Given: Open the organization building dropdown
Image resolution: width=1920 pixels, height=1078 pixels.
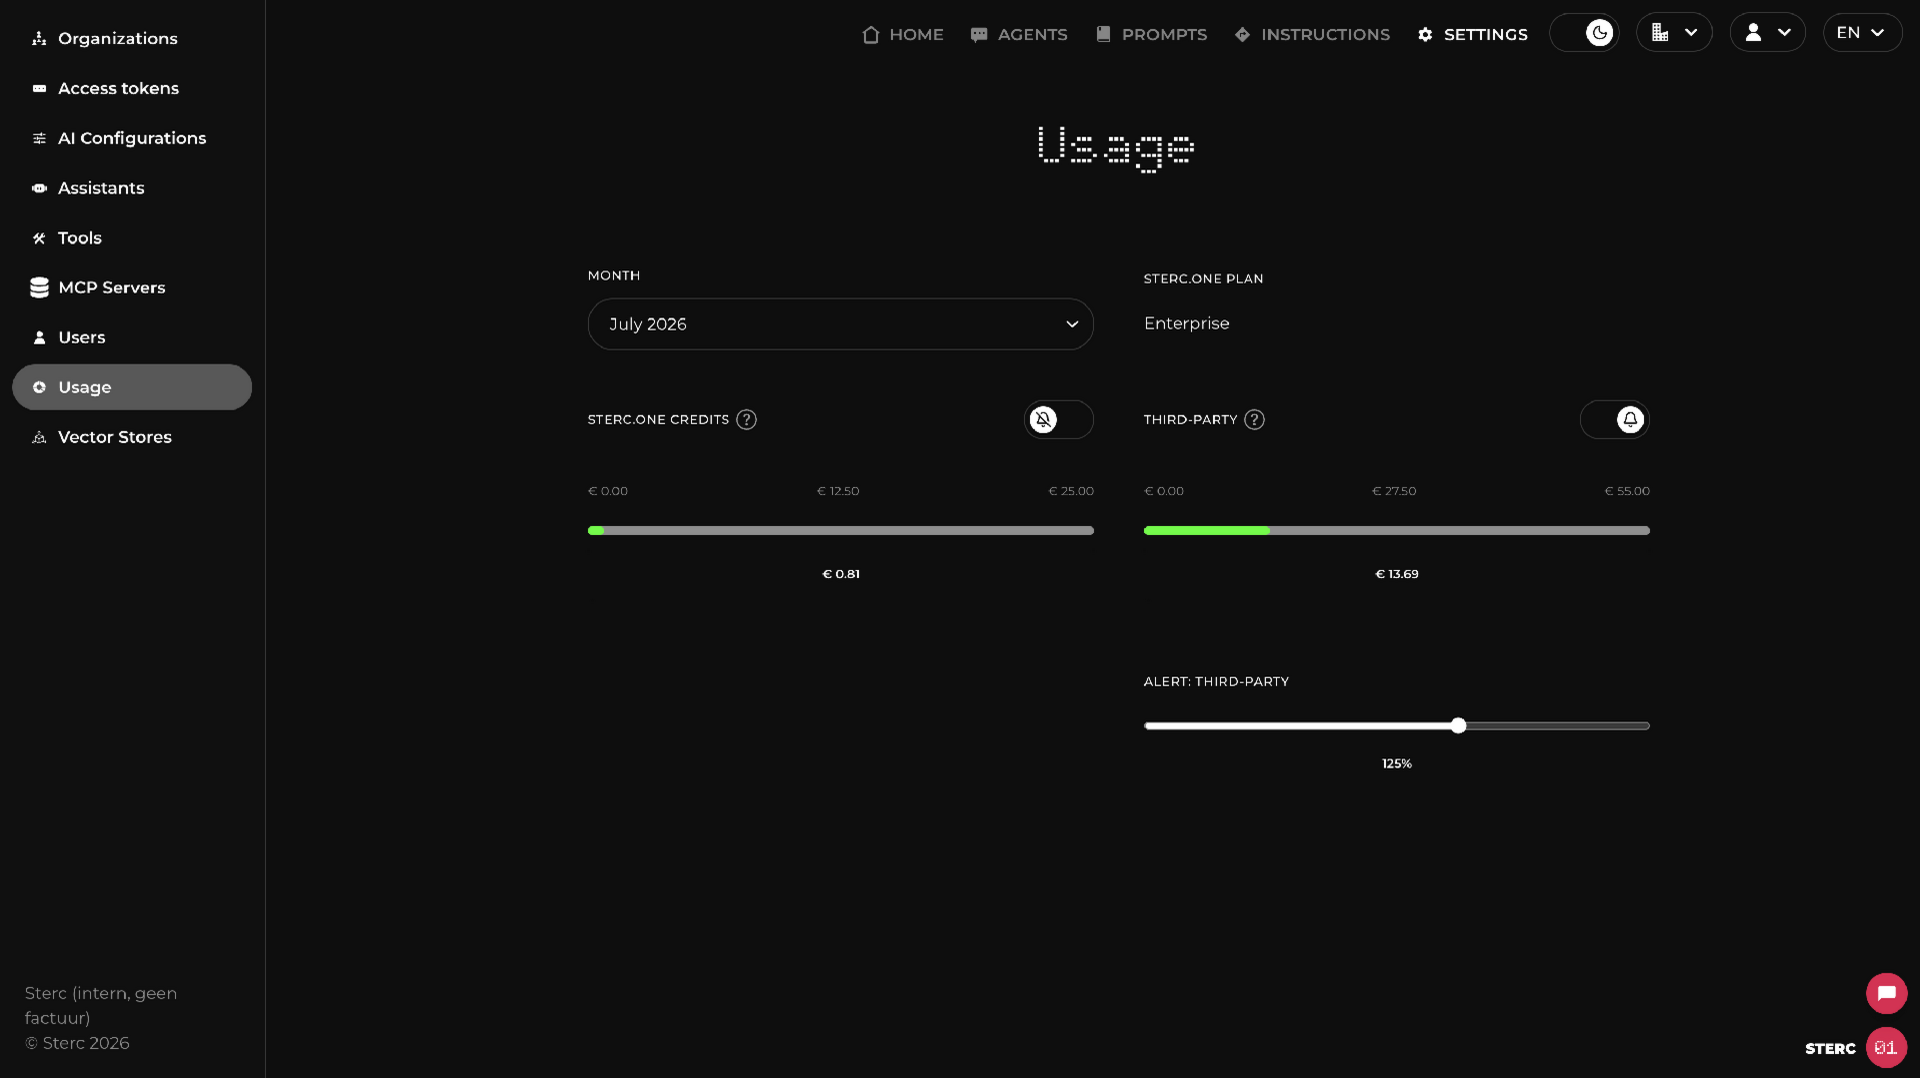Looking at the screenshot, I should pos(1674,33).
